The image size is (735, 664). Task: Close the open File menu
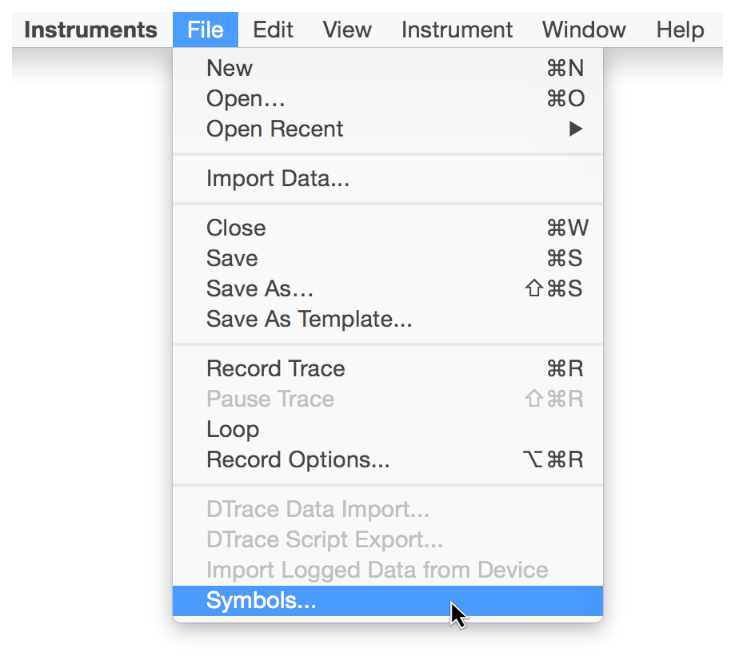205,30
